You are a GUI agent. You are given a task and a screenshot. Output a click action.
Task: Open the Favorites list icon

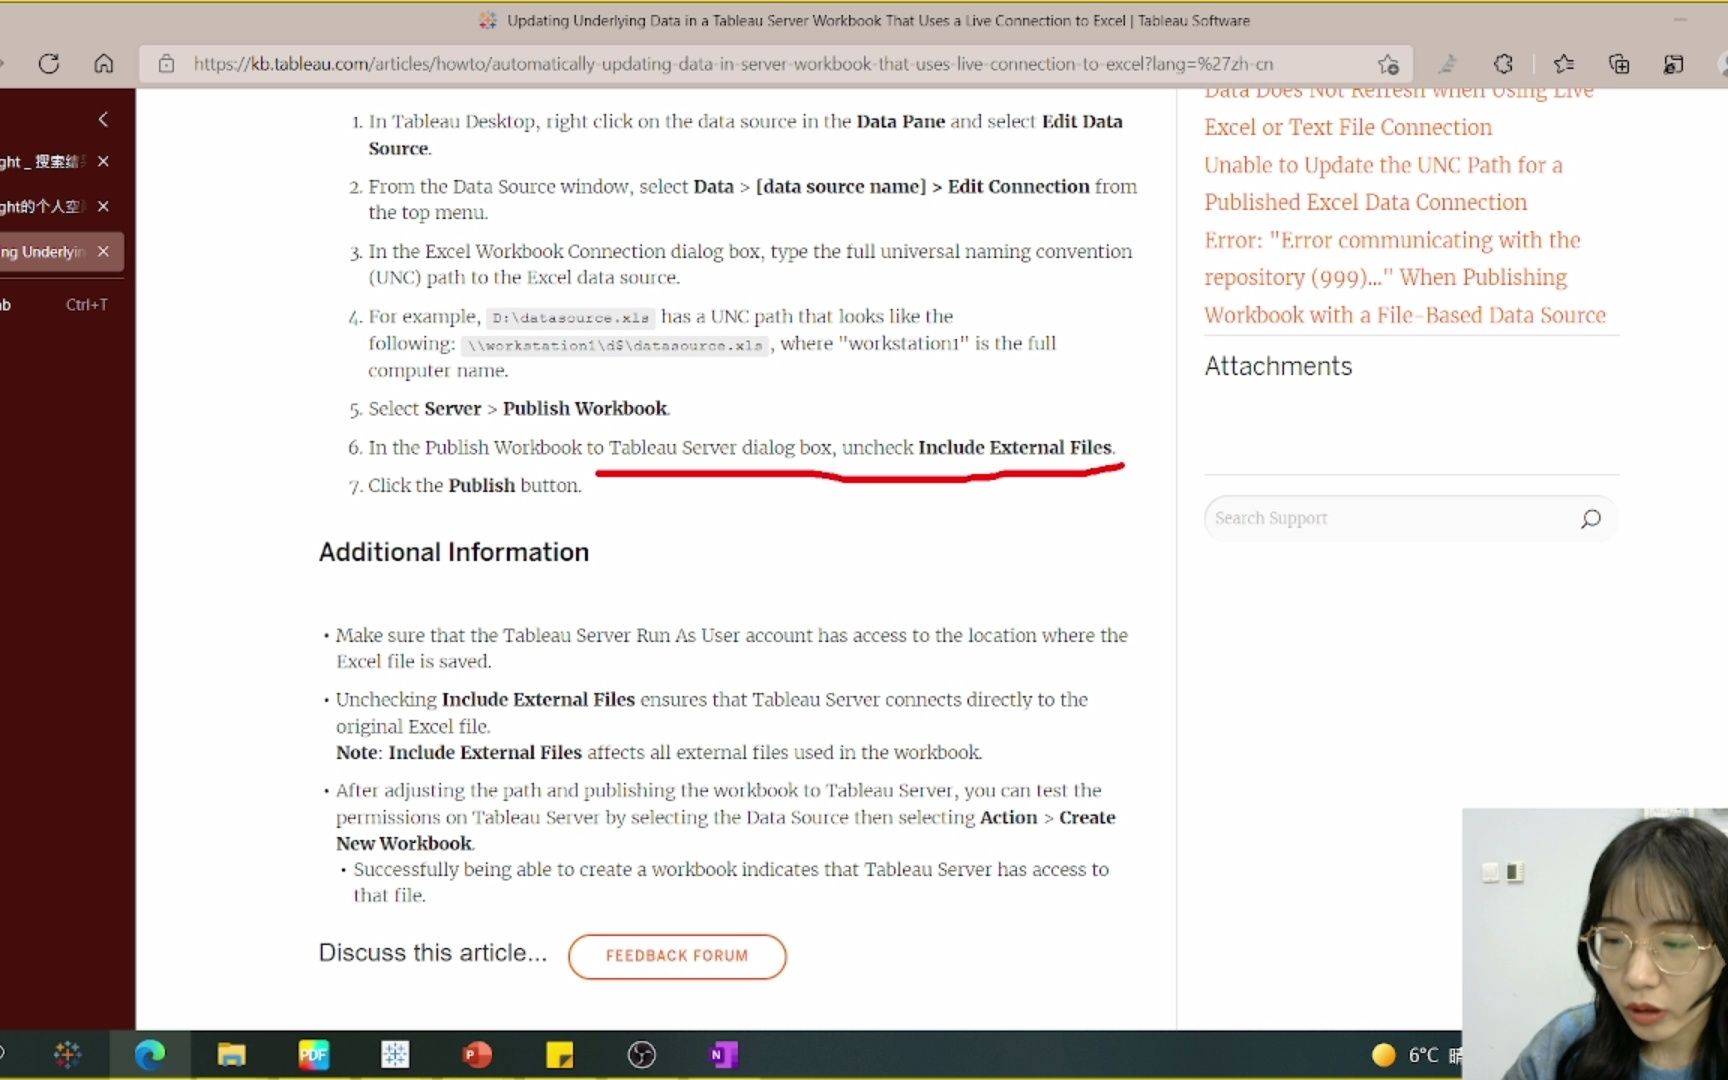click(x=1564, y=64)
